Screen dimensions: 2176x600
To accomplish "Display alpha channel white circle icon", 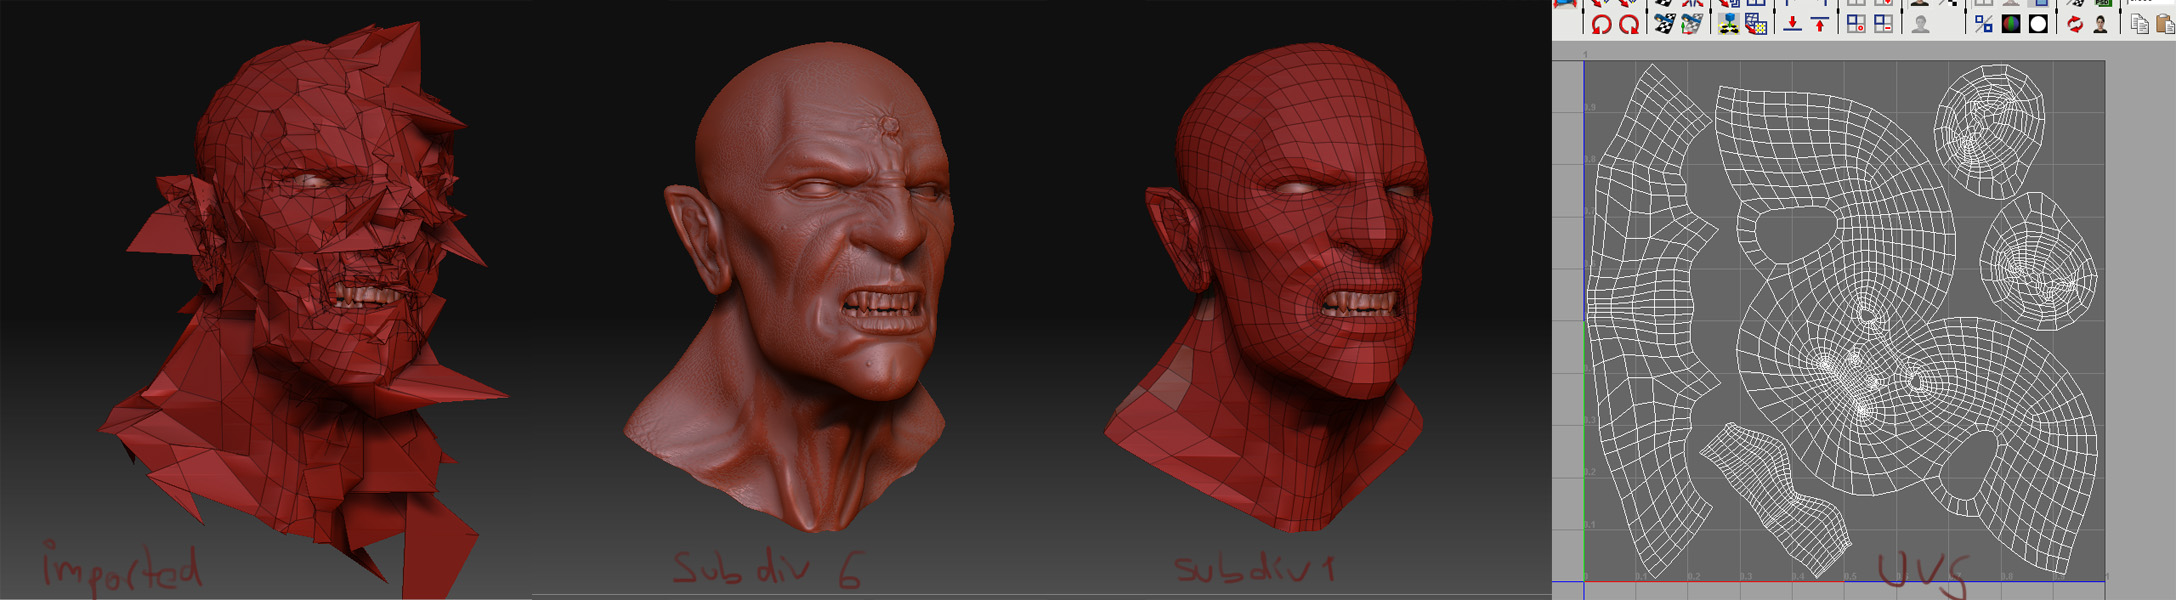I will [2038, 24].
